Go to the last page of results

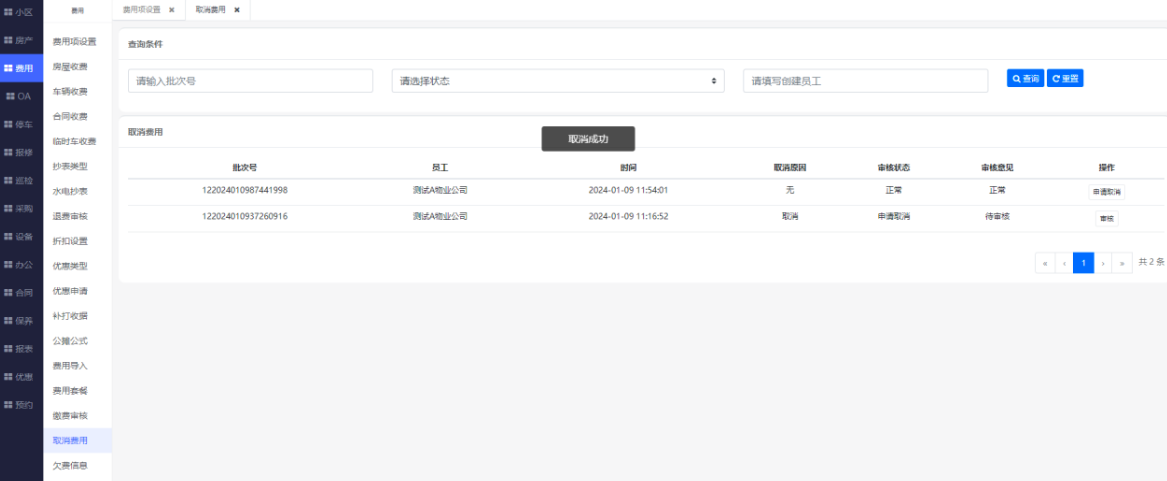(x=1122, y=263)
